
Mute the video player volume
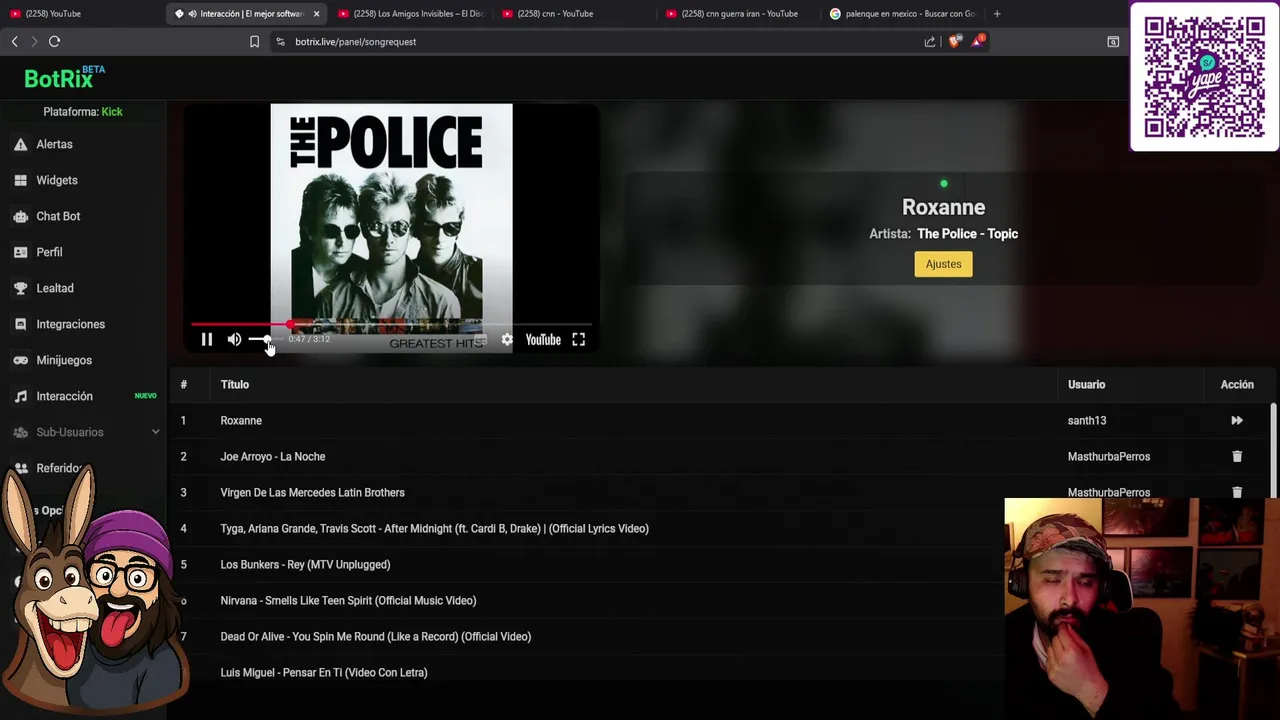234,340
